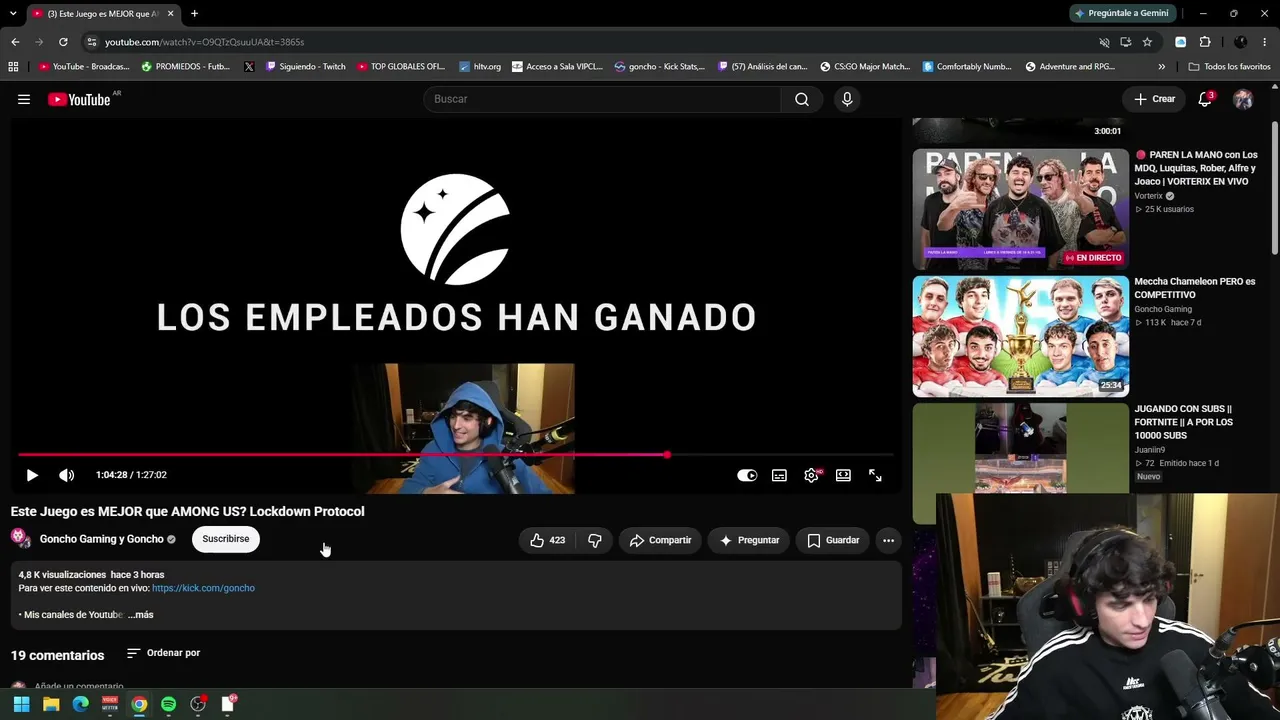Image resolution: width=1280 pixels, height=720 pixels.
Task: Open the Chrome extensions puzzle icon
Action: click(1205, 42)
